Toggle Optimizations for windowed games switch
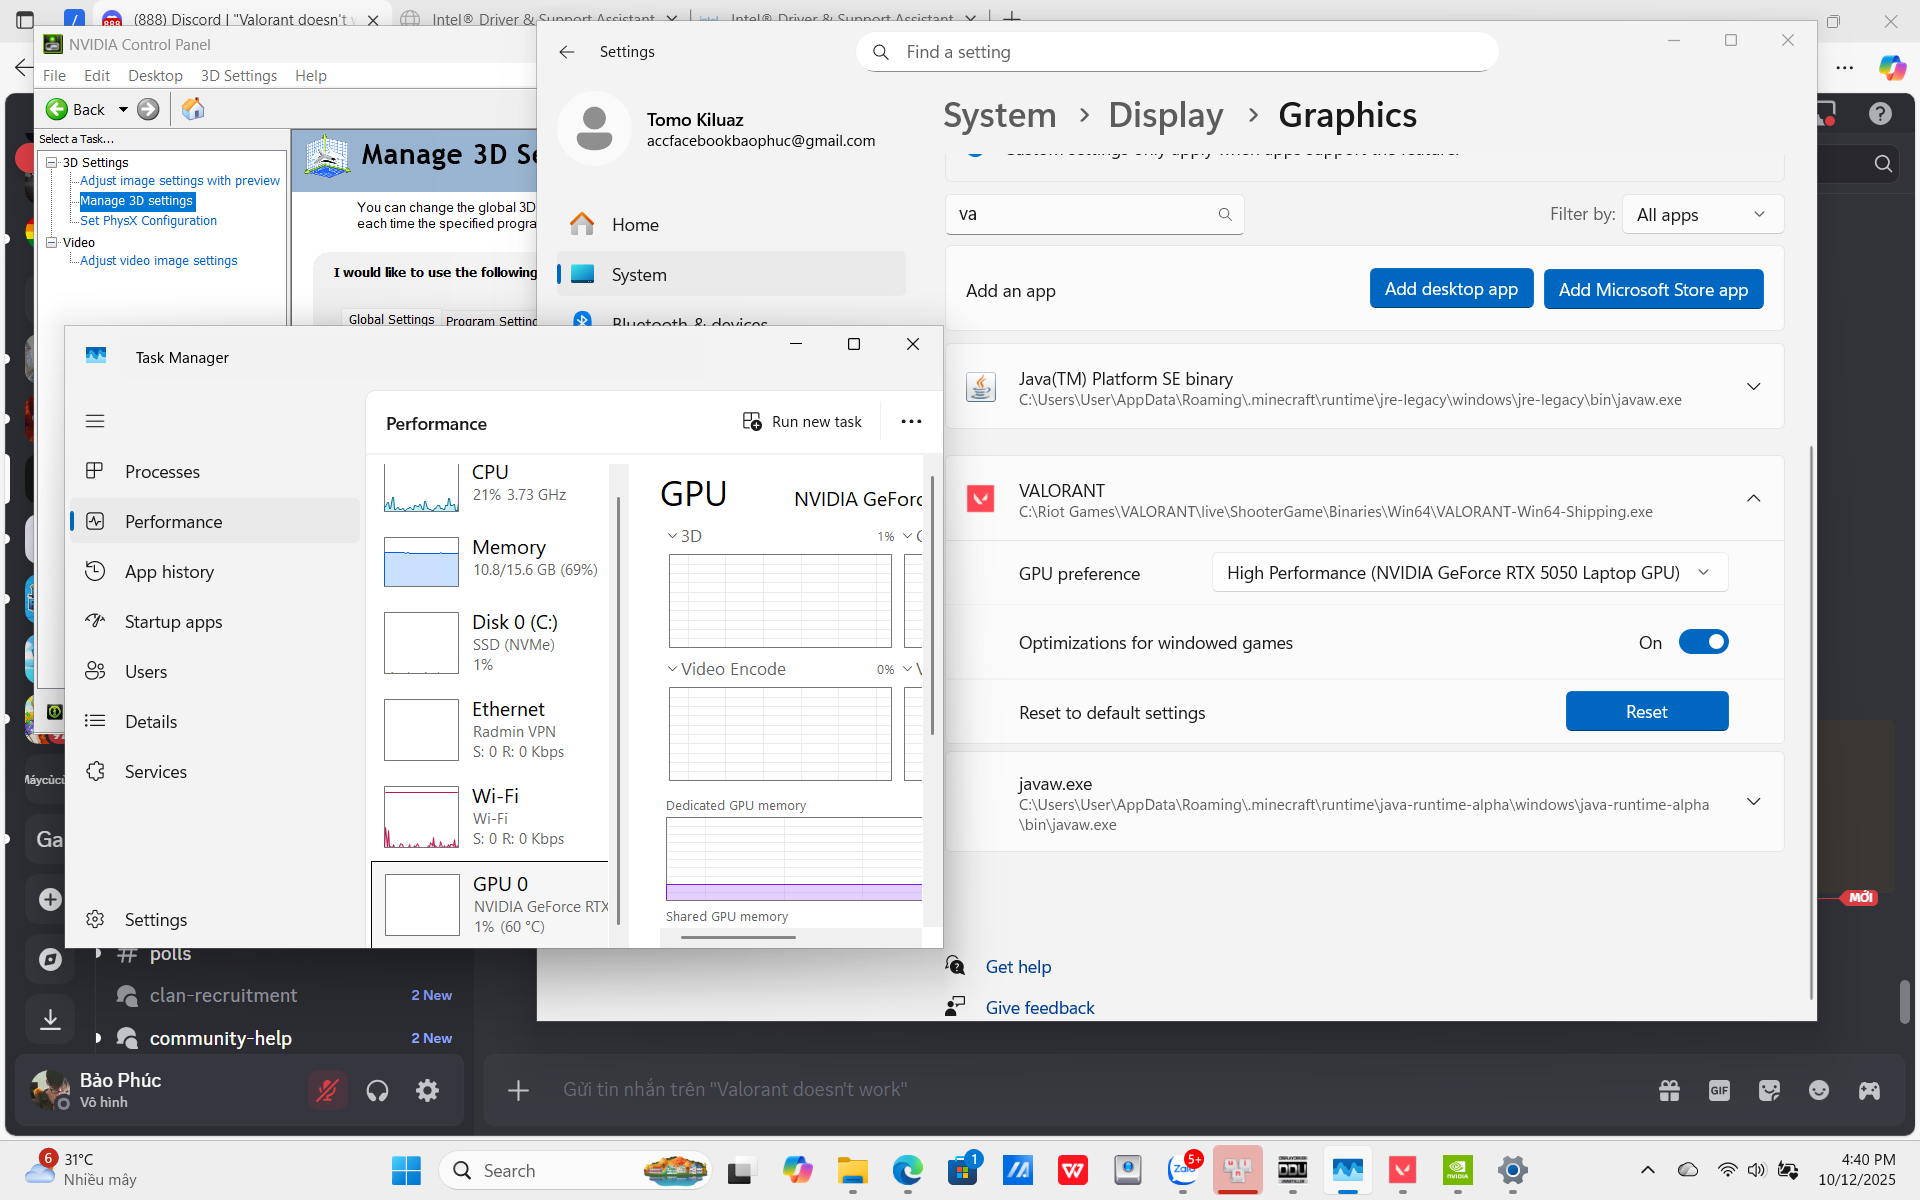This screenshot has height=1200, width=1920. [1703, 642]
